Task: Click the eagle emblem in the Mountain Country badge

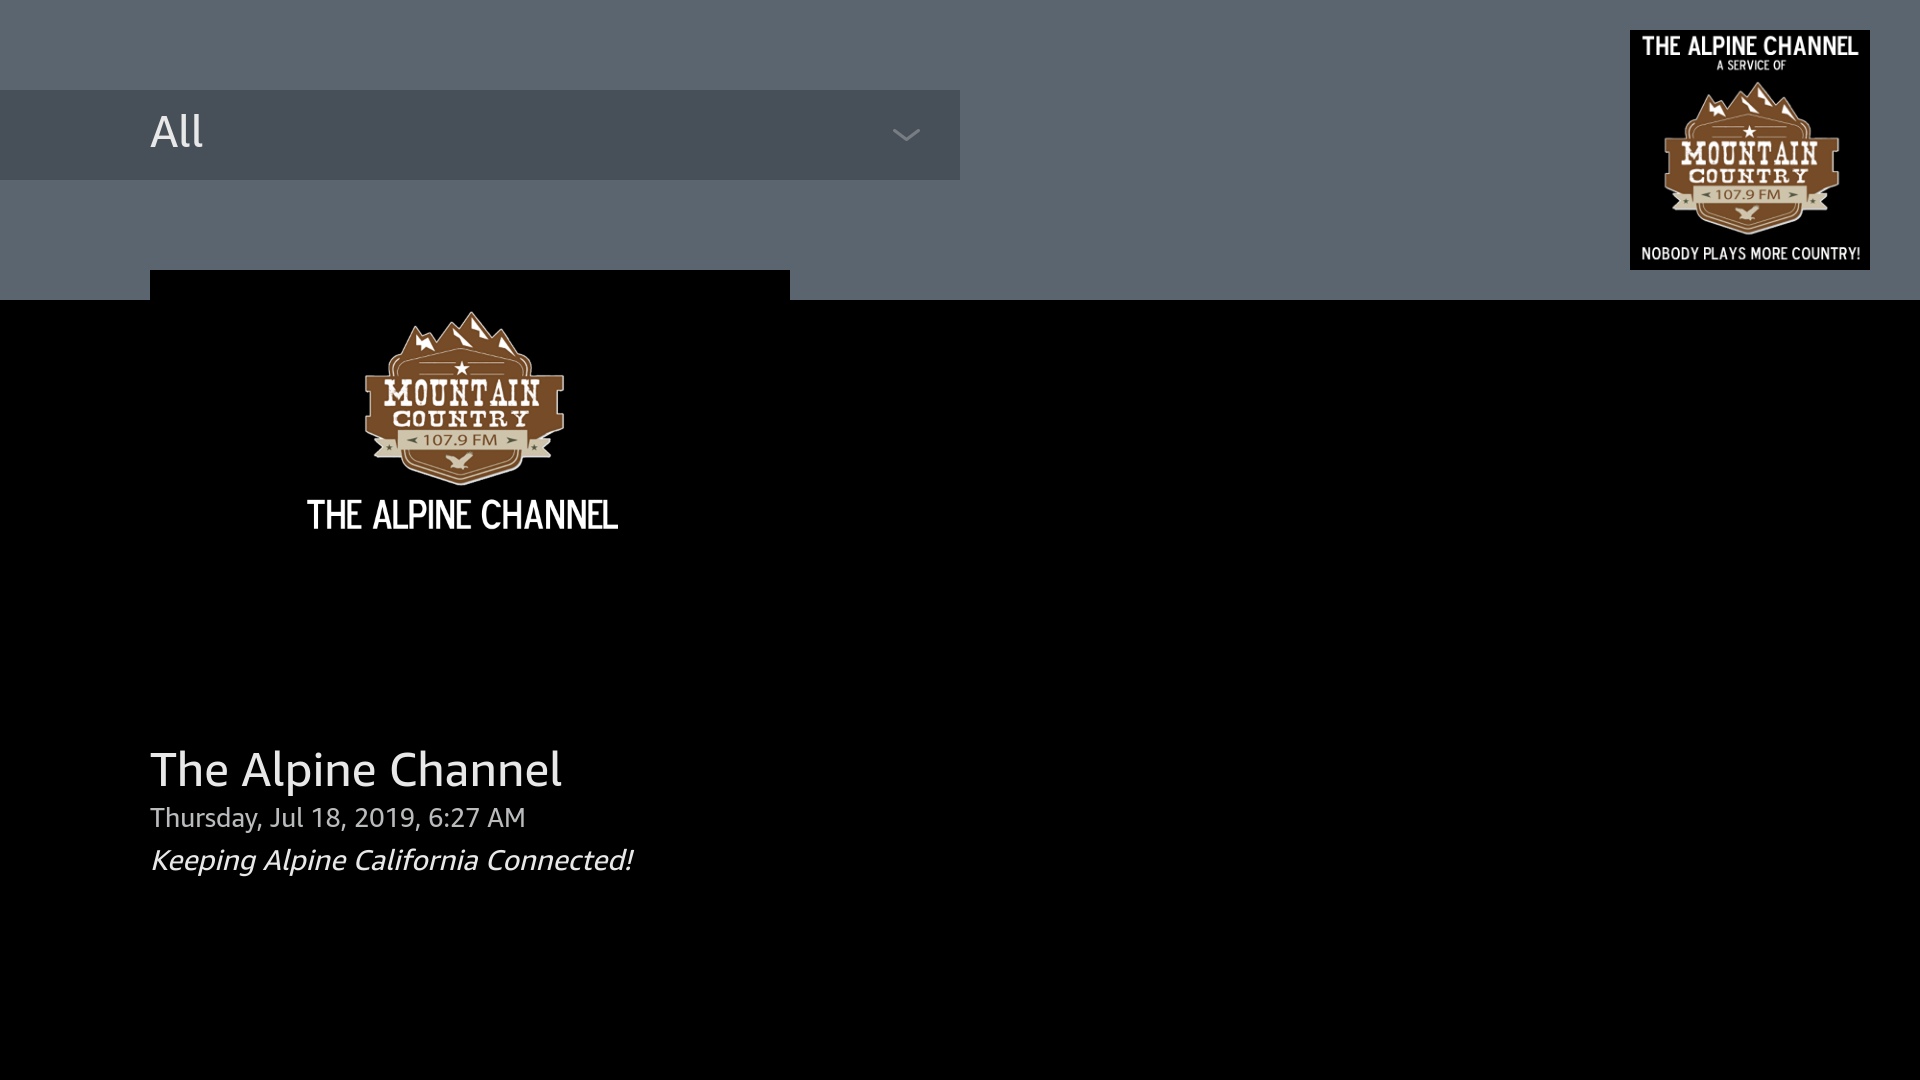Action: click(x=462, y=462)
